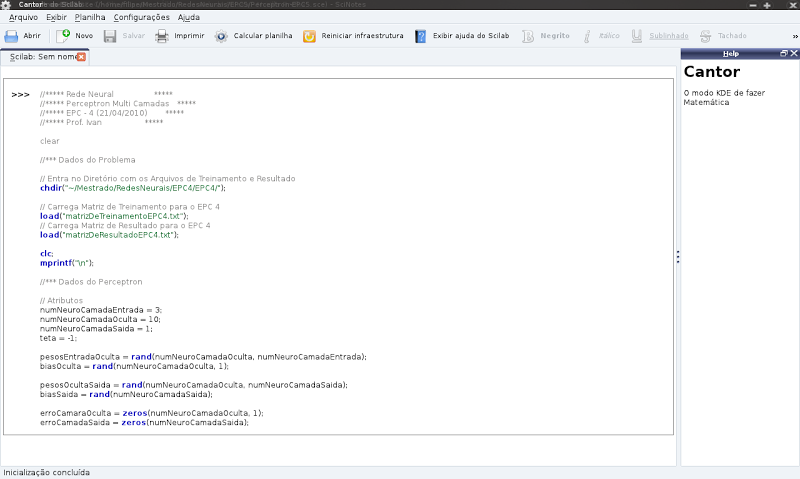Open Exibir ajuda do Scilab icon

pyautogui.click(x=420, y=36)
